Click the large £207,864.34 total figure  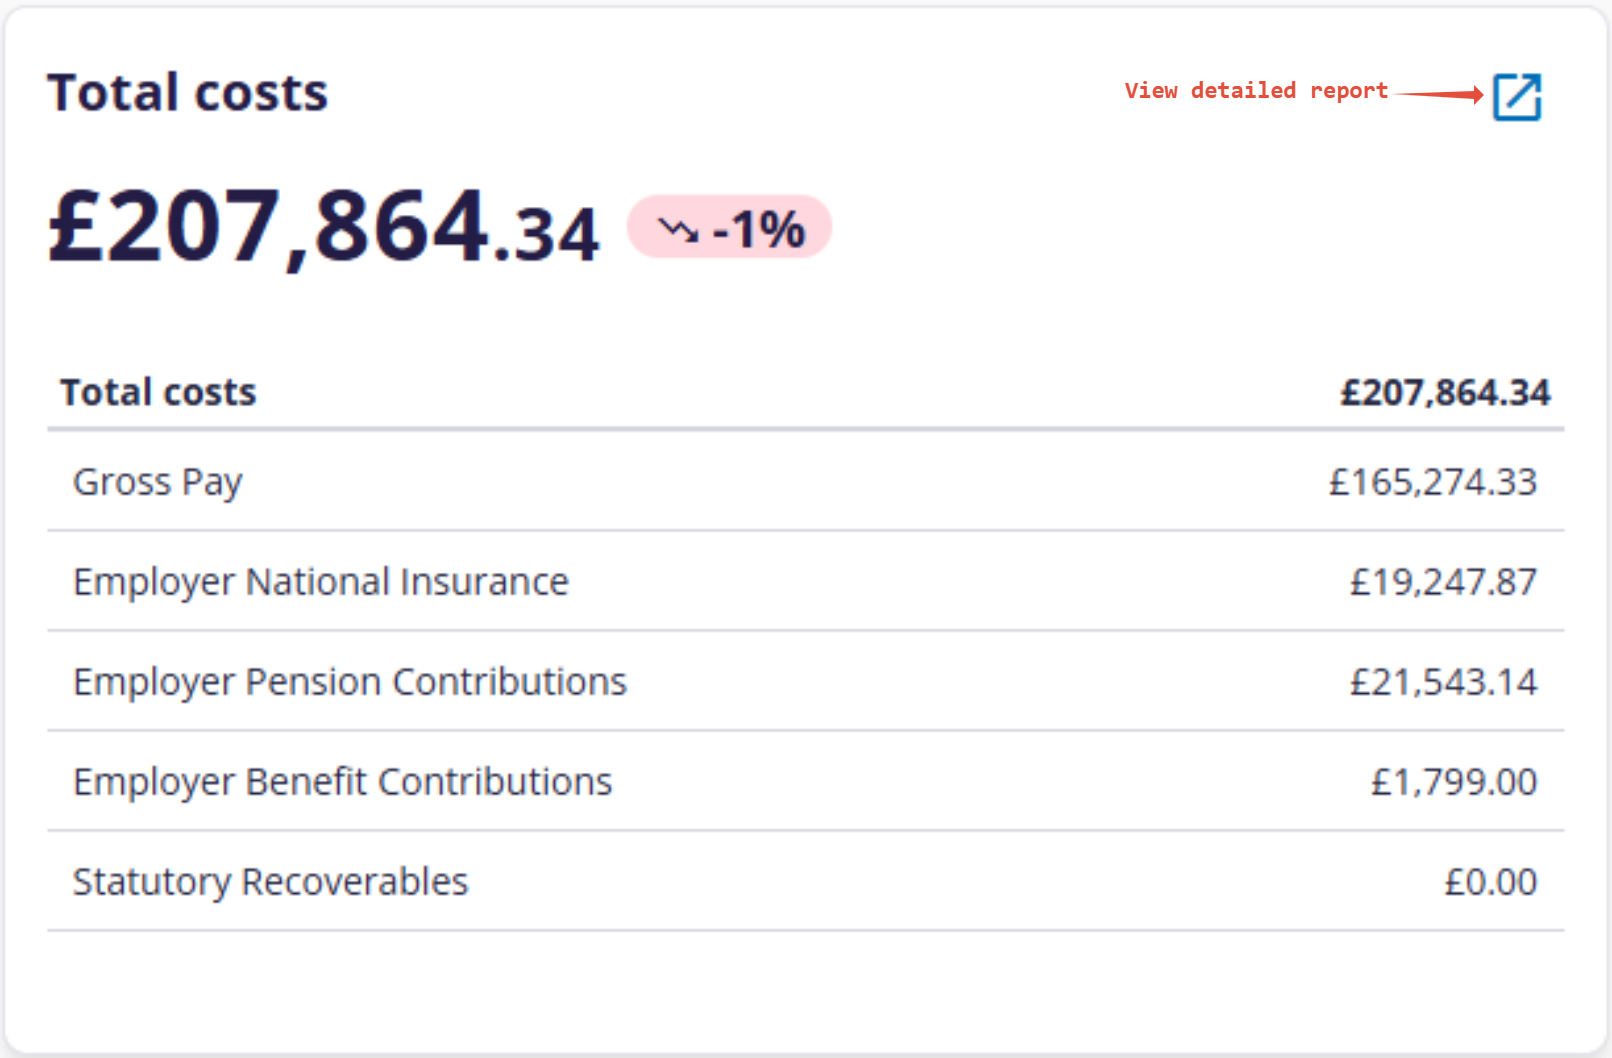(323, 227)
